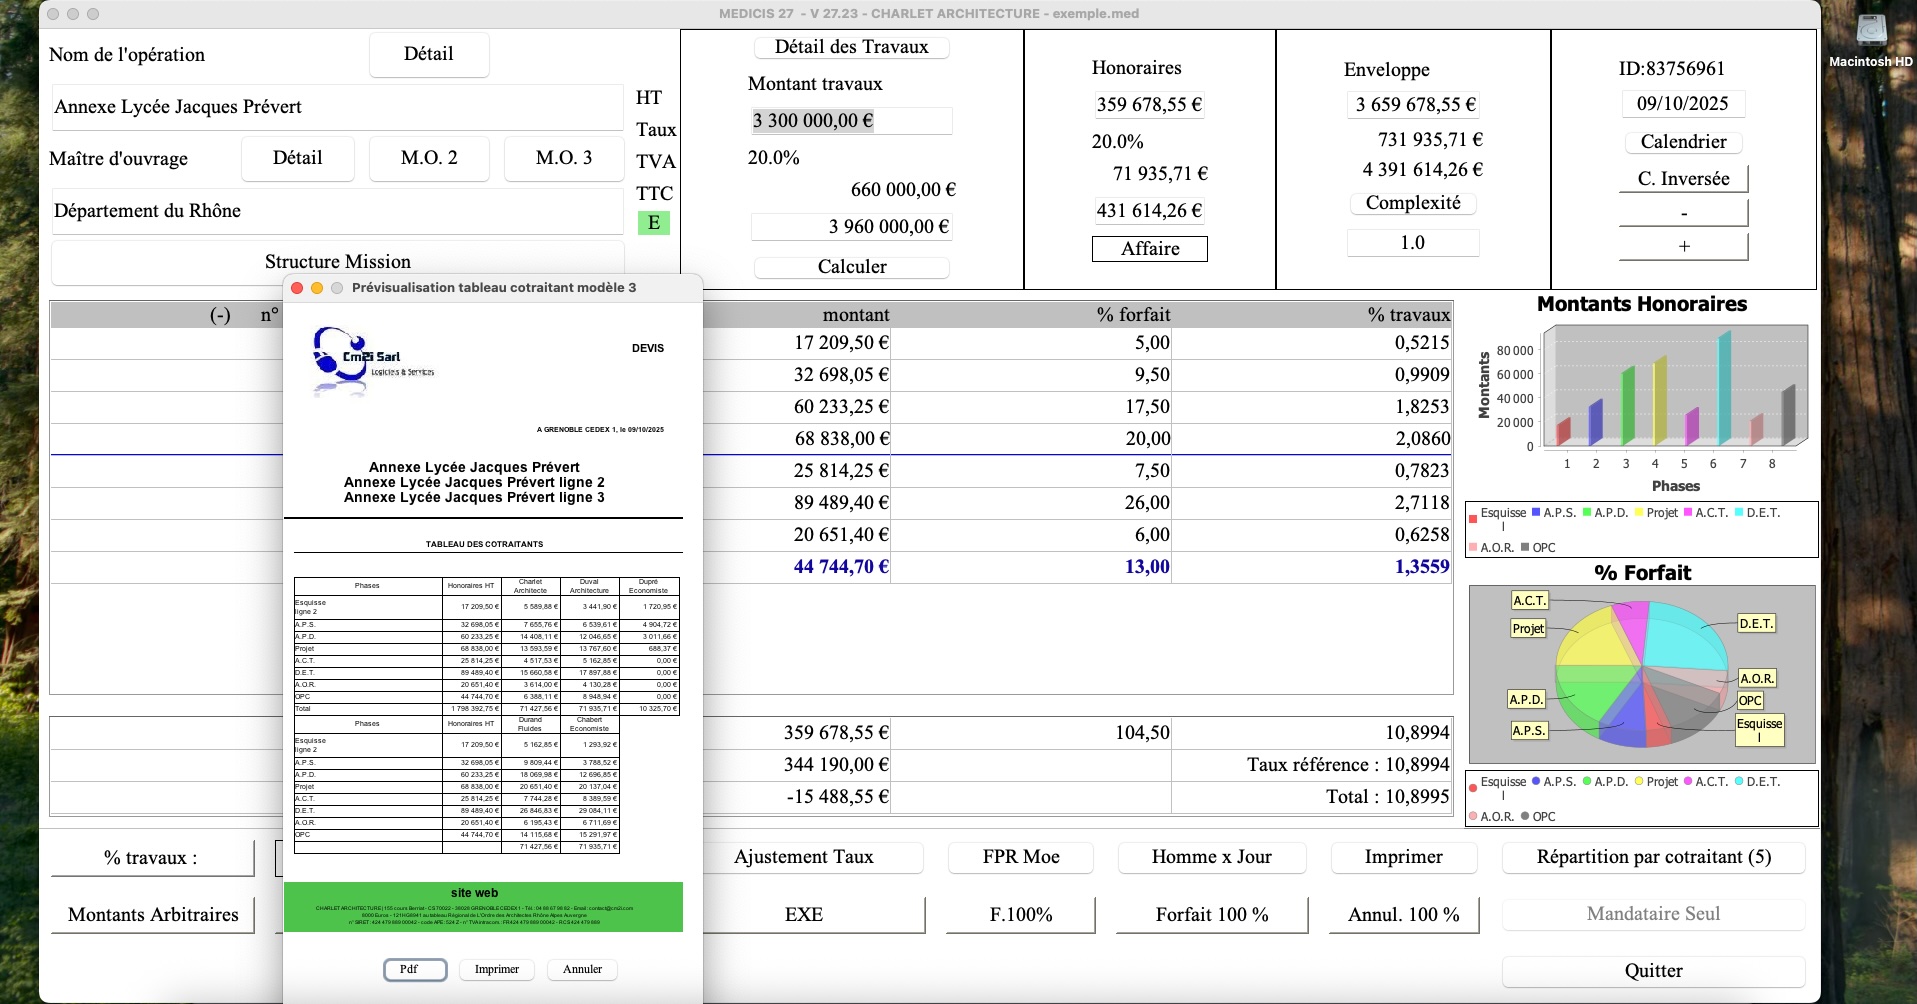Open Complexité settings

[x=1413, y=203]
